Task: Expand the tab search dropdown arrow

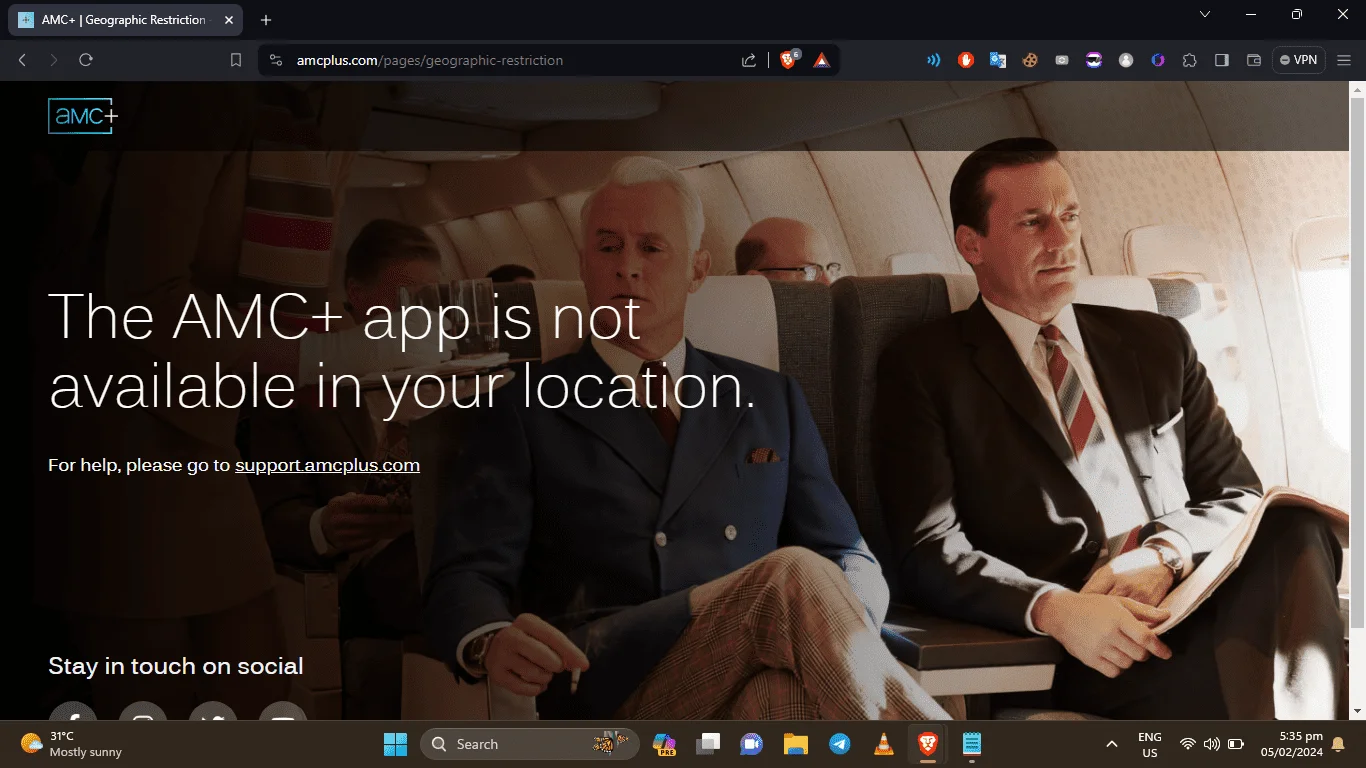Action: pos(1205,14)
